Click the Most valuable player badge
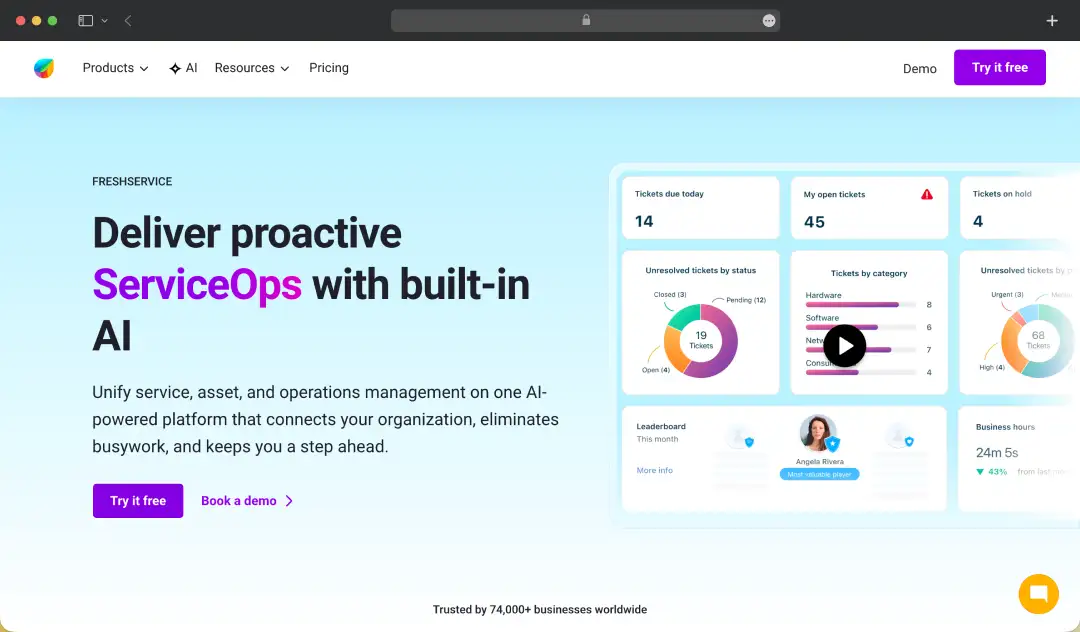 [819, 474]
